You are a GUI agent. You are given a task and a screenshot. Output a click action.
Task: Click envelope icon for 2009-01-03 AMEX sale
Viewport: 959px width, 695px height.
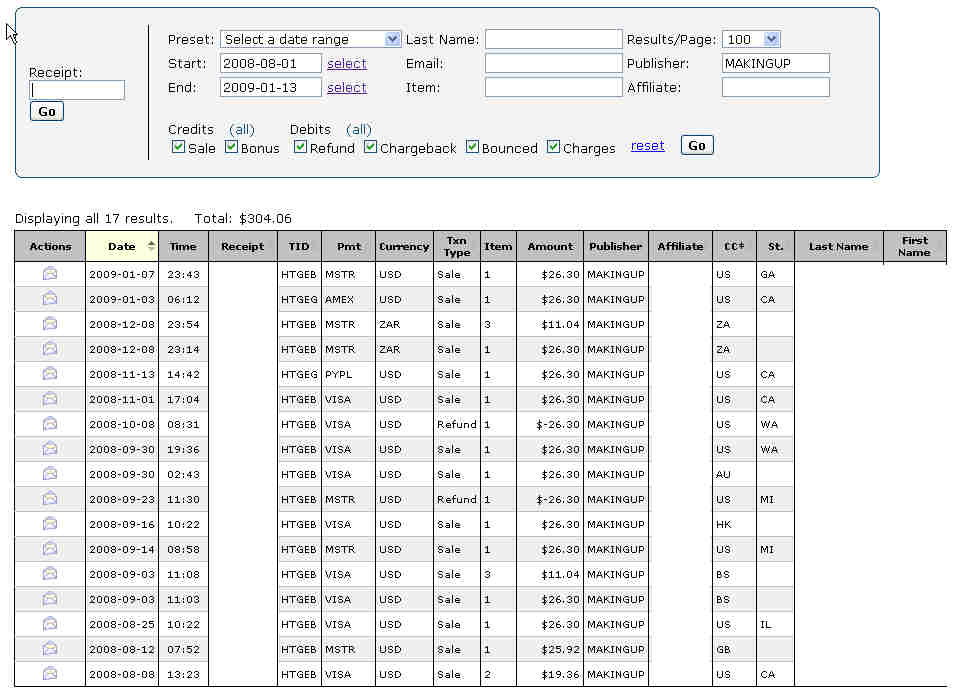[x=50, y=298]
